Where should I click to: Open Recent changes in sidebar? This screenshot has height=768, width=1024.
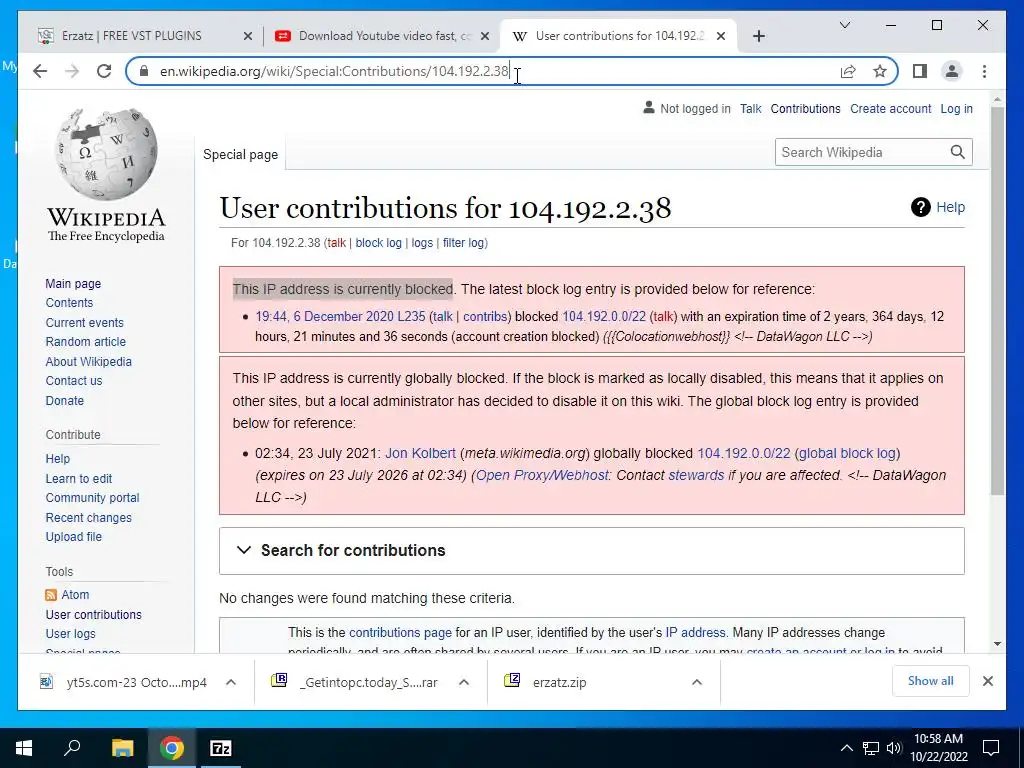pos(88,518)
